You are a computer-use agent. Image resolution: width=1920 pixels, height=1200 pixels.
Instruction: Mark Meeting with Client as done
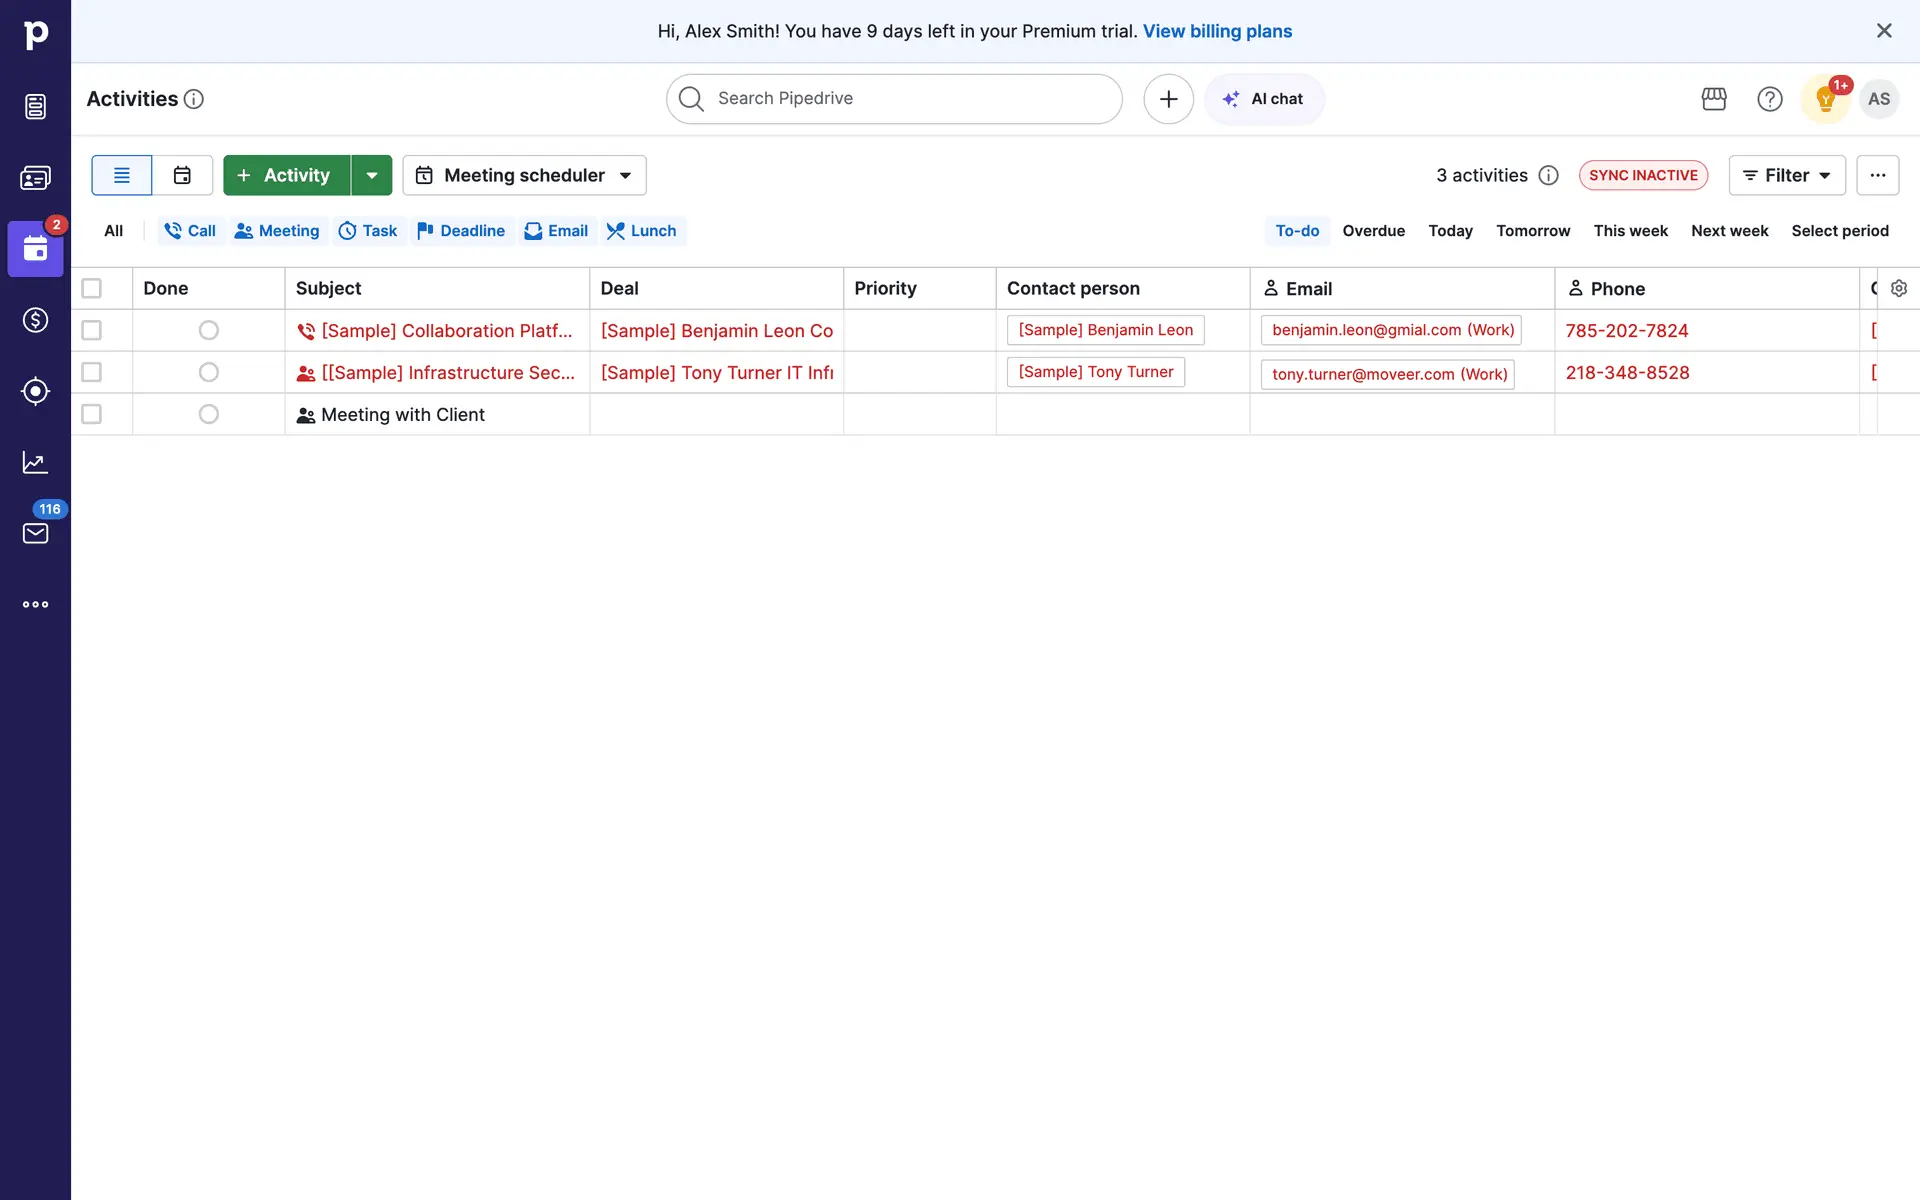(208, 414)
